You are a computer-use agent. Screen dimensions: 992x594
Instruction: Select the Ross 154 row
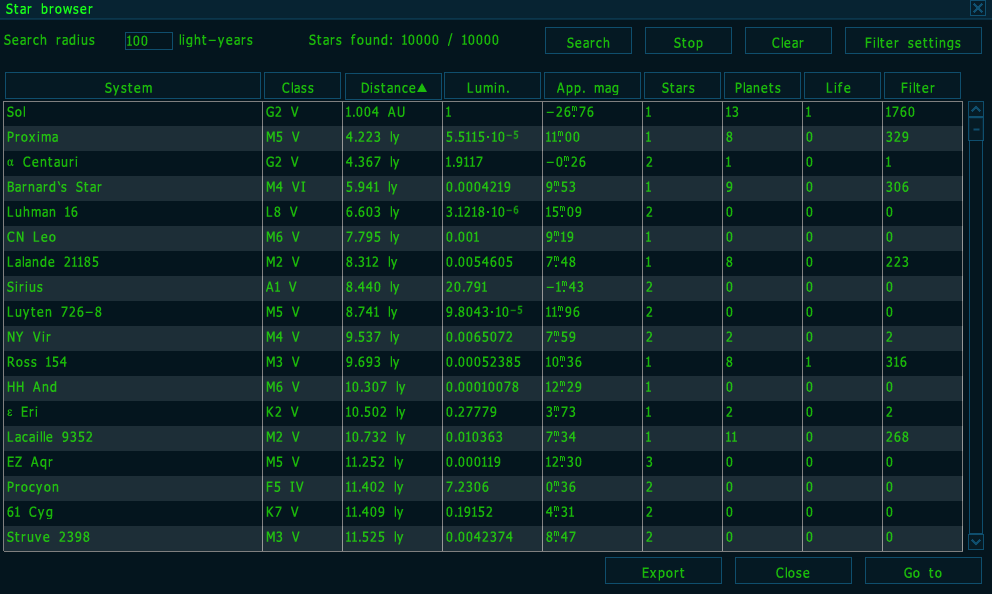tap(483, 362)
